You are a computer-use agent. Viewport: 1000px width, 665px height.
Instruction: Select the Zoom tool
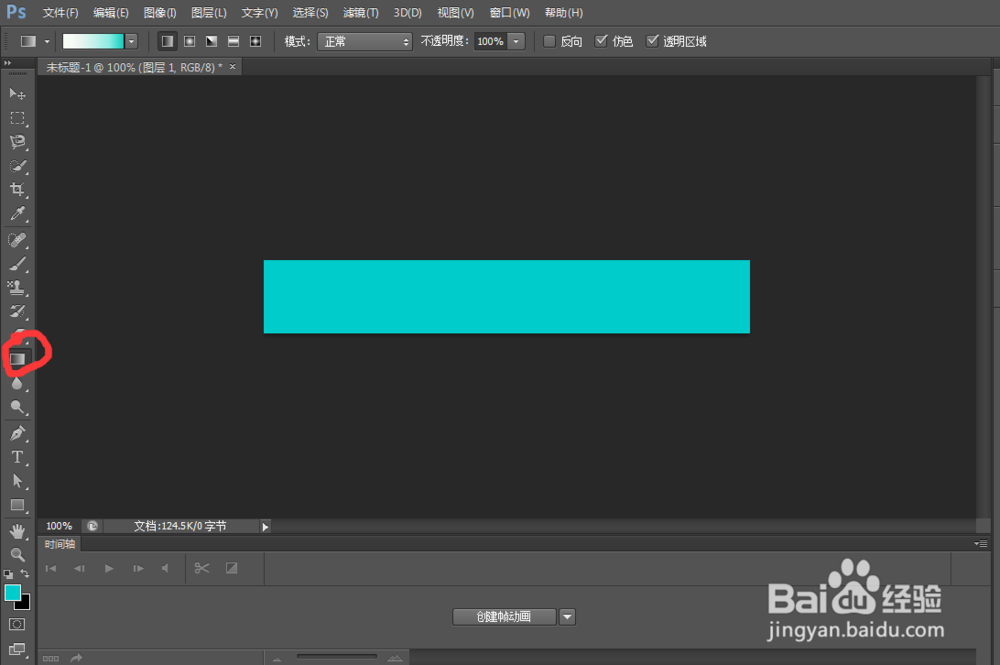coord(17,554)
